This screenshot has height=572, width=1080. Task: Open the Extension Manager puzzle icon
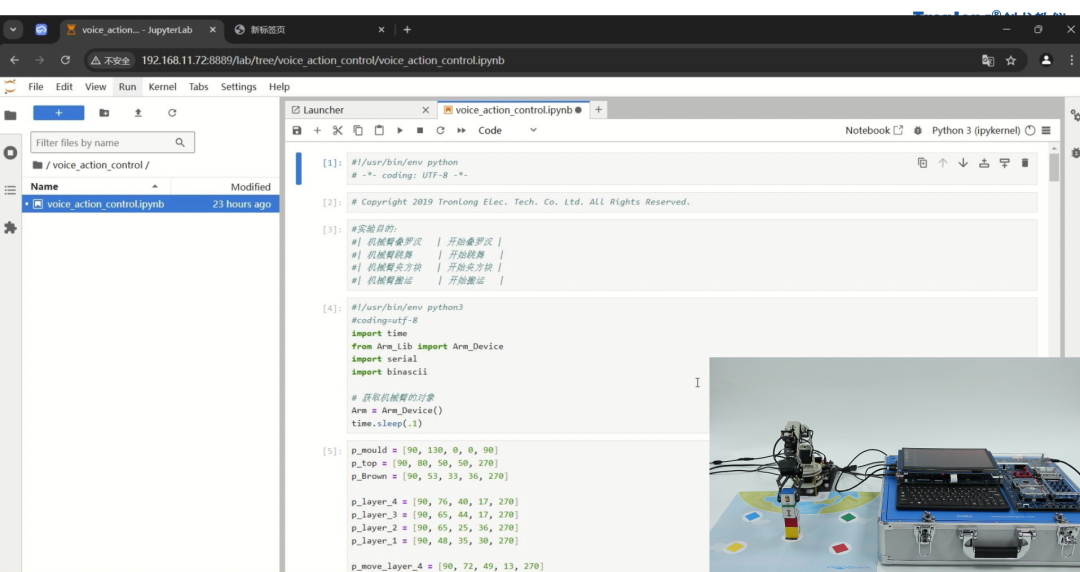tap(11, 228)
